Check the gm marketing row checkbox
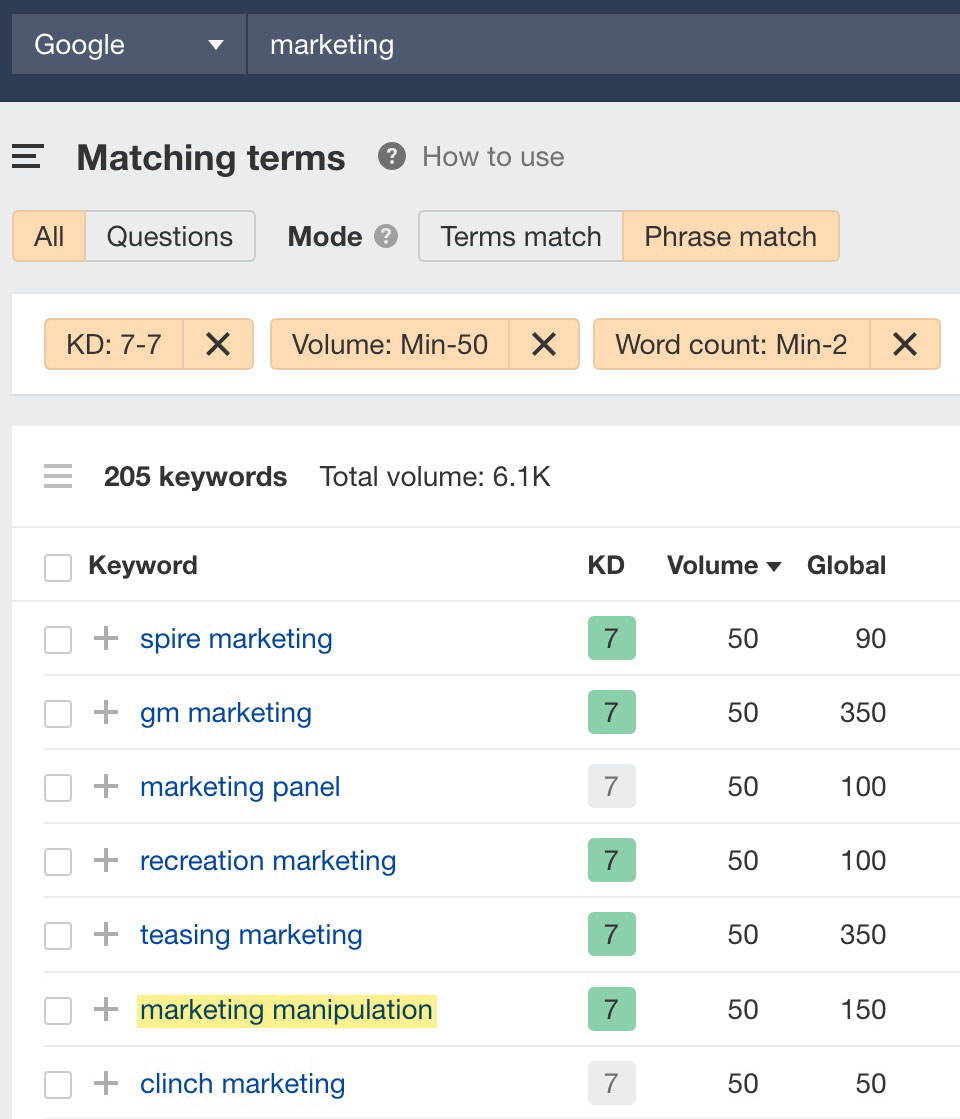This screenshot has width=960, height=1119. (x=58, y=713)
